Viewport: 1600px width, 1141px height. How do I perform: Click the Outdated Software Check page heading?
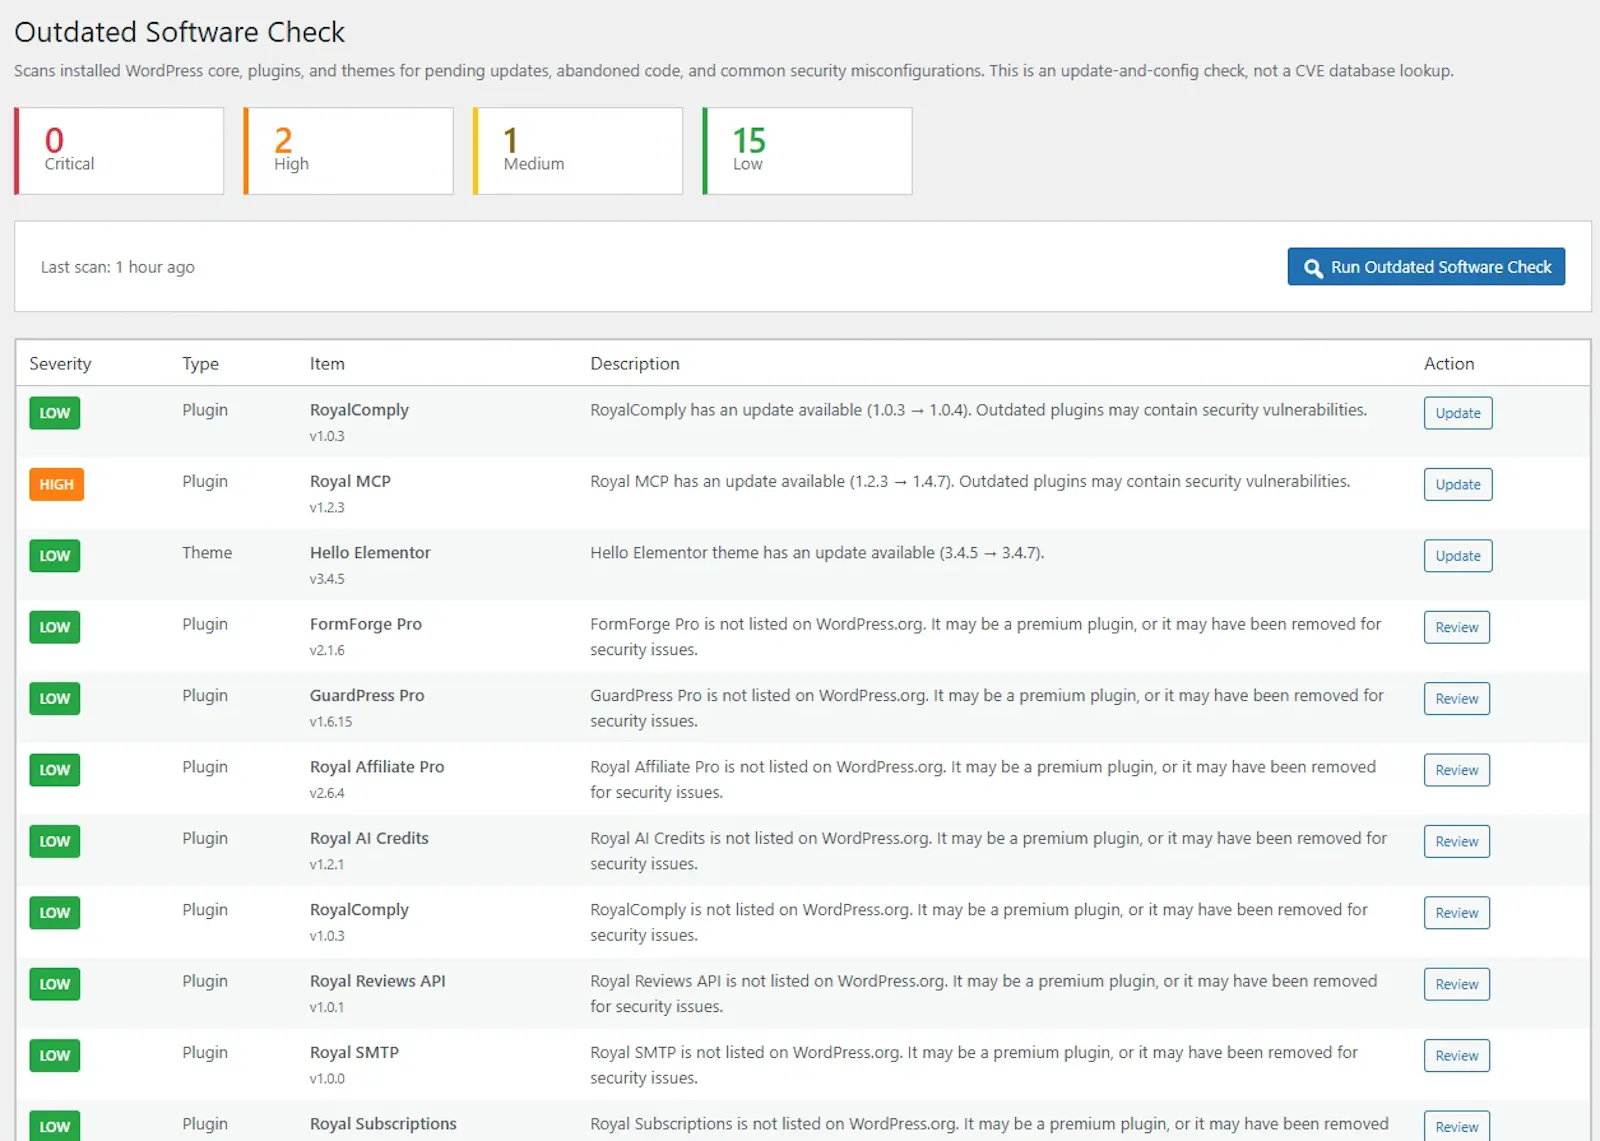[180, 32]
